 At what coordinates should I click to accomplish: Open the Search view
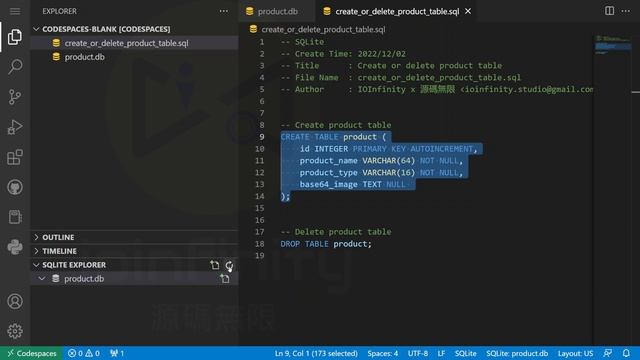(x=15, y=67)
